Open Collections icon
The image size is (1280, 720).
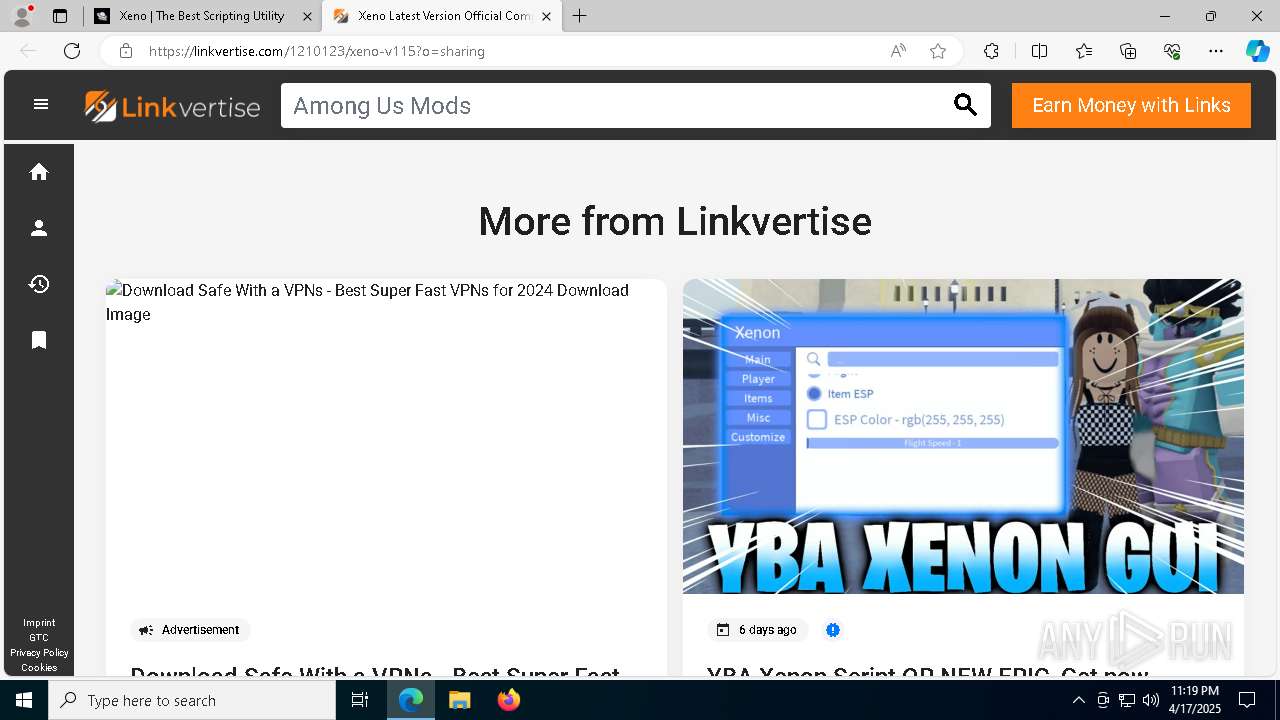[1128, 51]
